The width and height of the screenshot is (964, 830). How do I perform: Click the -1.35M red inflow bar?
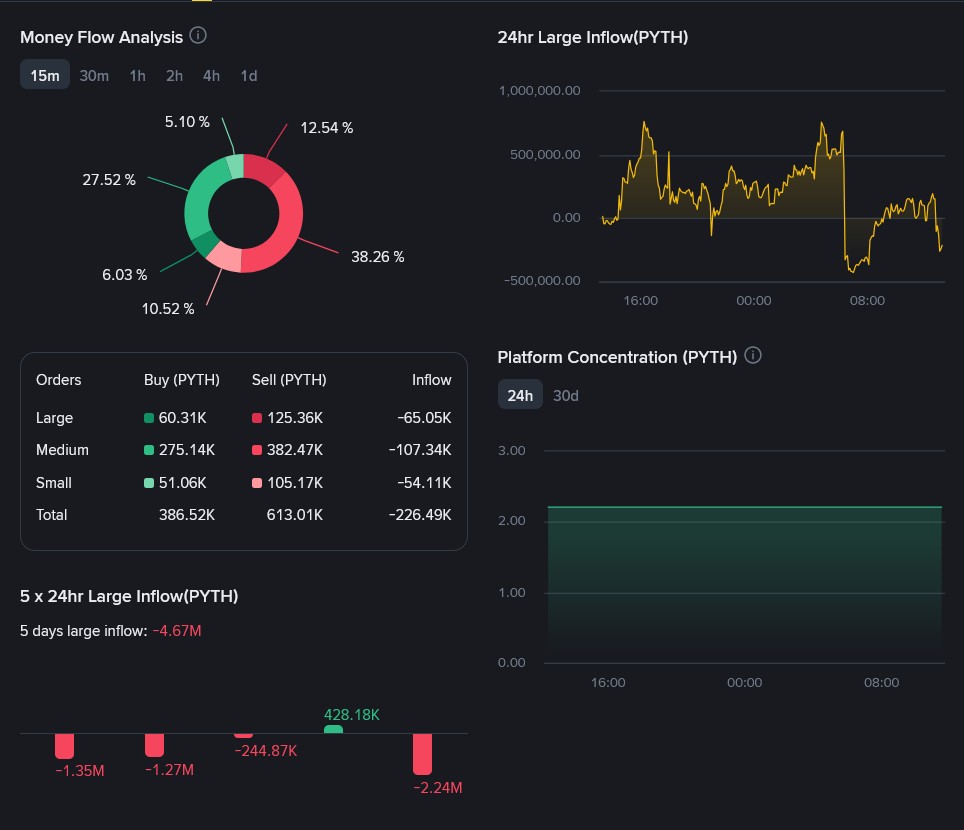(65, 745)
